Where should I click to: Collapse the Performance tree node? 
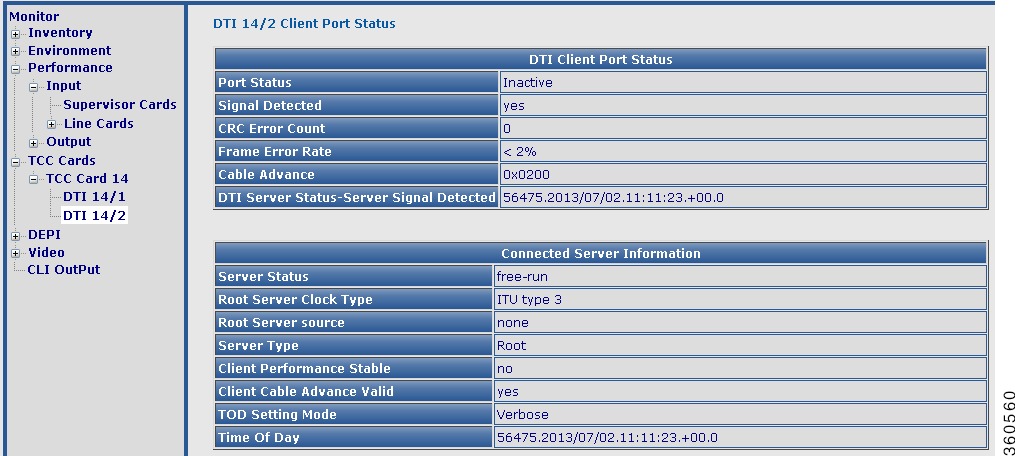pos(15,69)
